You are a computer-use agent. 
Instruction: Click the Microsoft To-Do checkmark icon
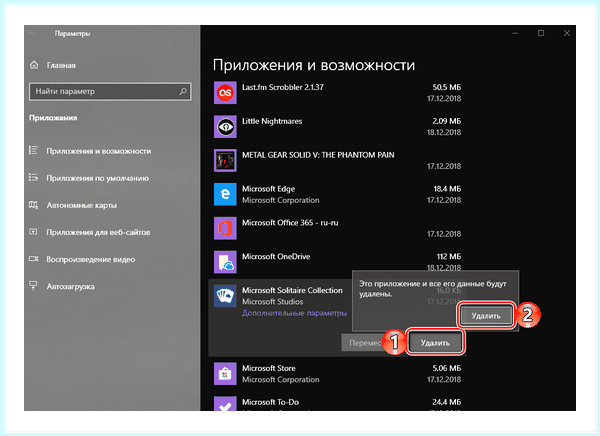click(x=225, y=404)
